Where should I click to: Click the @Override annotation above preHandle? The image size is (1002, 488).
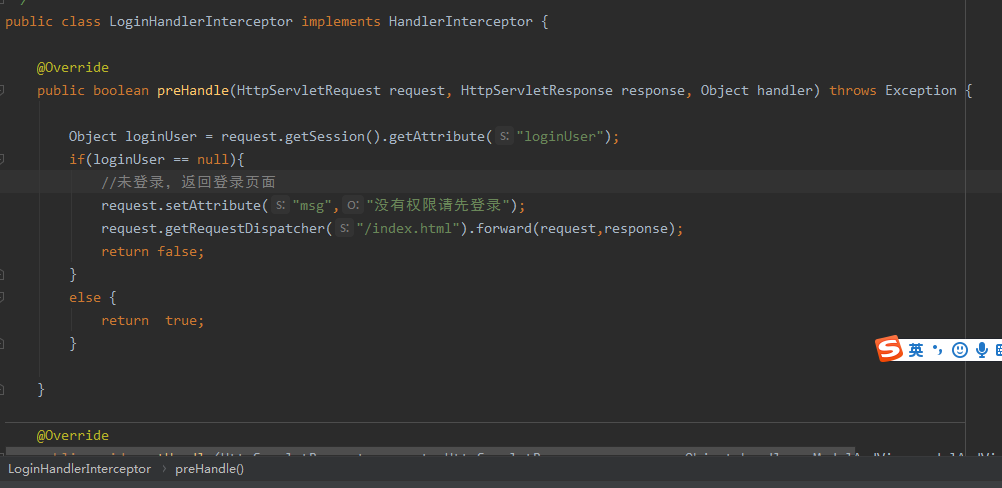73,68
